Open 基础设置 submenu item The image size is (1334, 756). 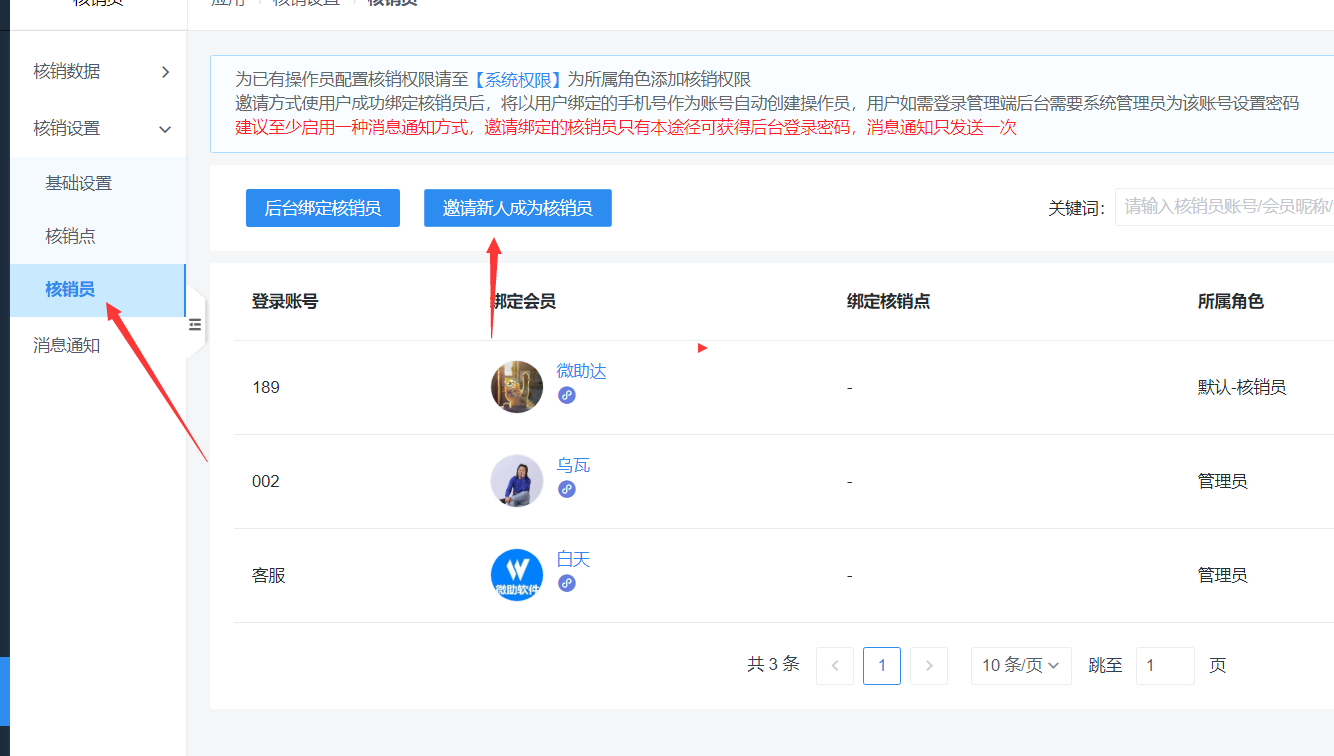click(98, 183)
